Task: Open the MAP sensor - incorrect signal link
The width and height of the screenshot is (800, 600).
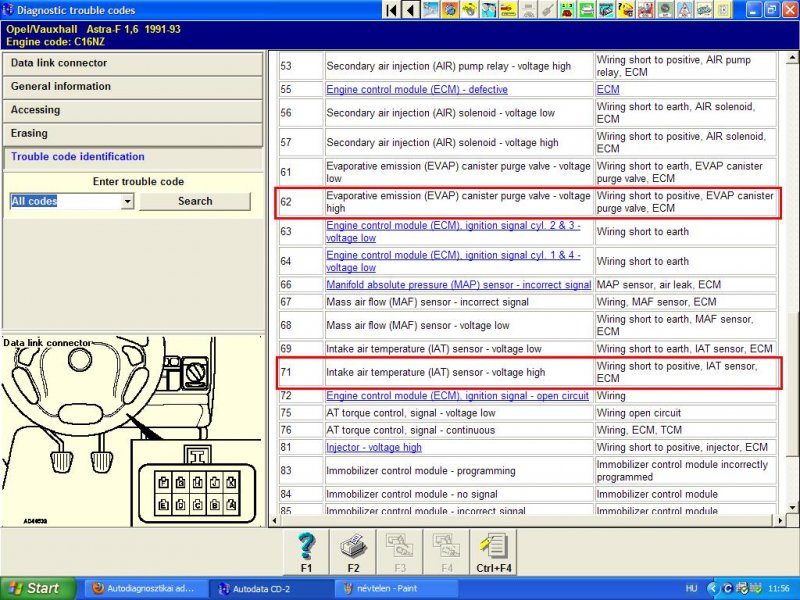Action: click(459, 285)
